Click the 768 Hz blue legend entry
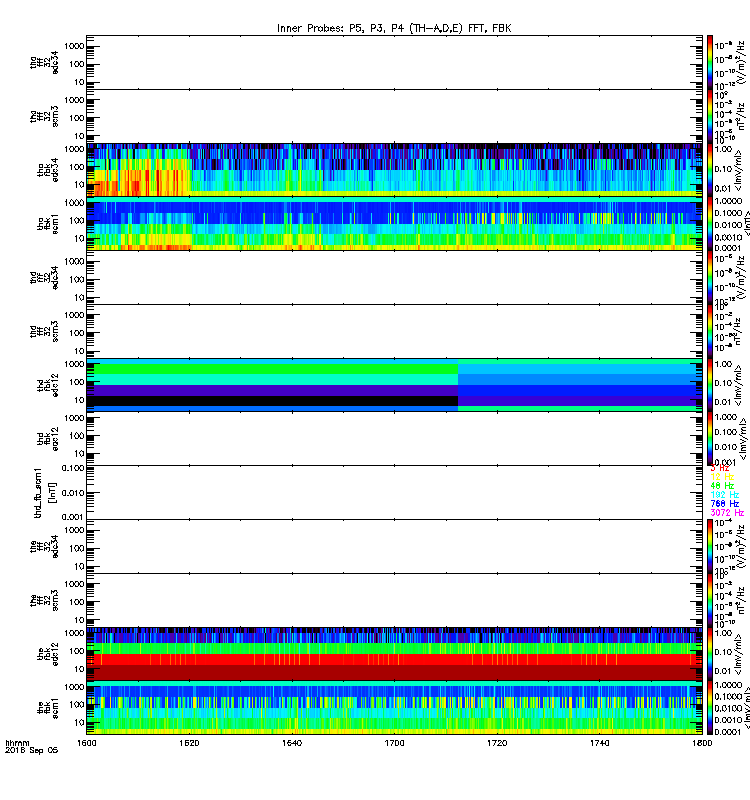This screenshot has width=750, height=800. [x=724, y=504]
